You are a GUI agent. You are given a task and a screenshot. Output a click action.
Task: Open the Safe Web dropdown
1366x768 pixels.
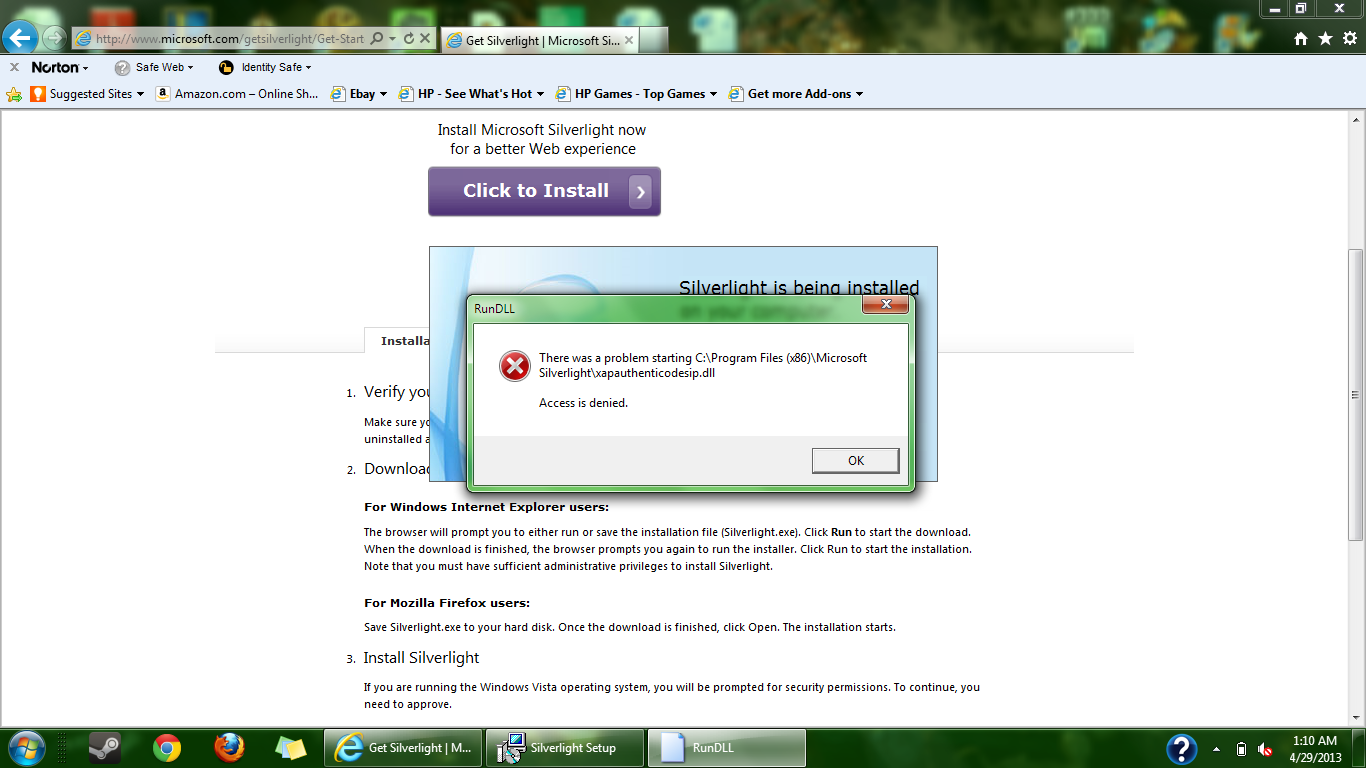click(x=154, y=67)
